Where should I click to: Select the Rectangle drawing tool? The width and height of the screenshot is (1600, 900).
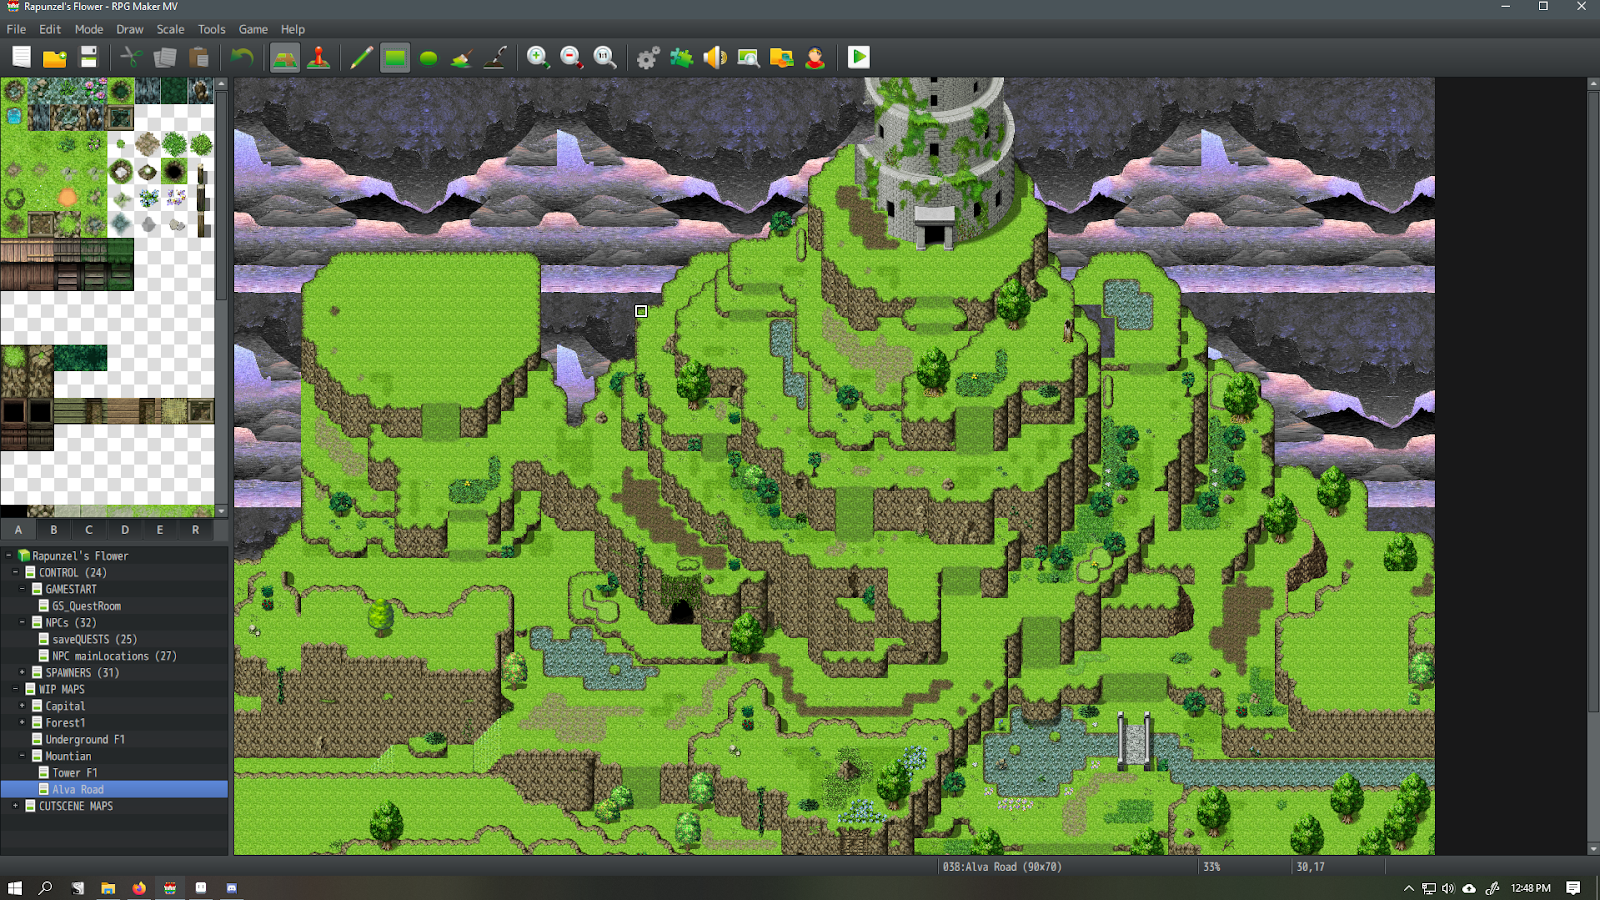(x=395, y=57)
